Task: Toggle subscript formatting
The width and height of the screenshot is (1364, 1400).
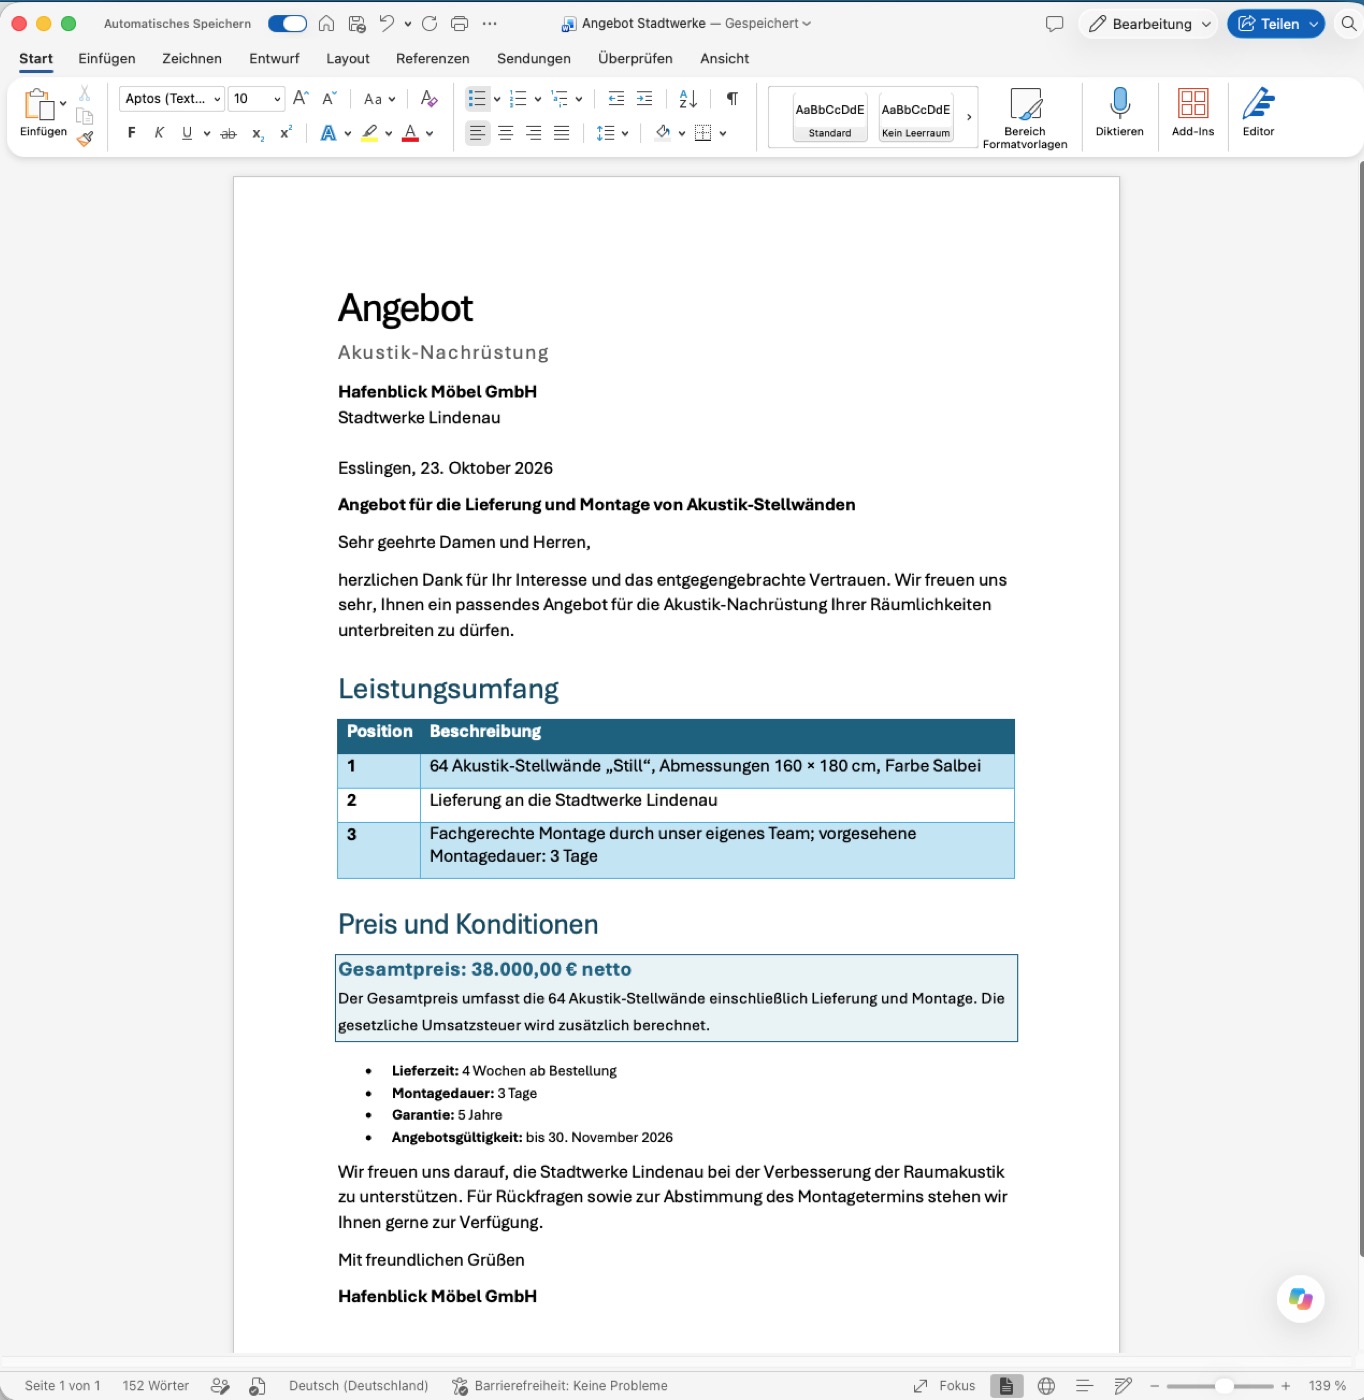Action: tap(258, 133)
